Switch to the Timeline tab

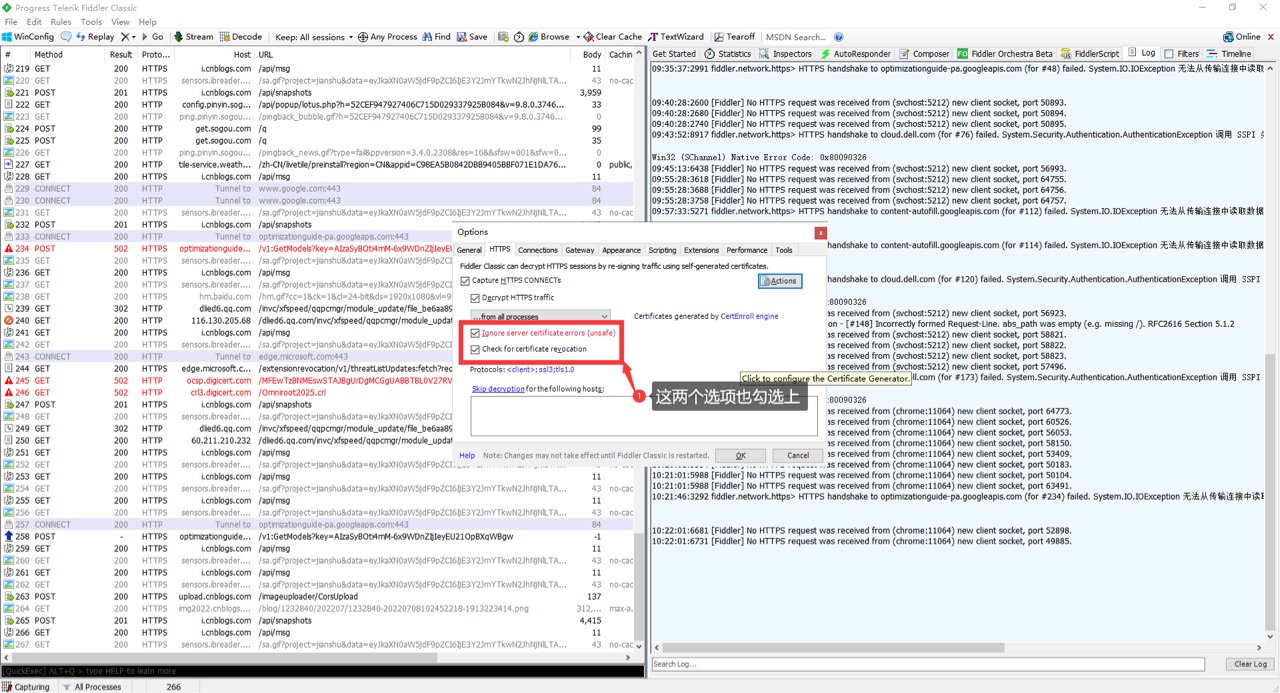(1229, 54)
